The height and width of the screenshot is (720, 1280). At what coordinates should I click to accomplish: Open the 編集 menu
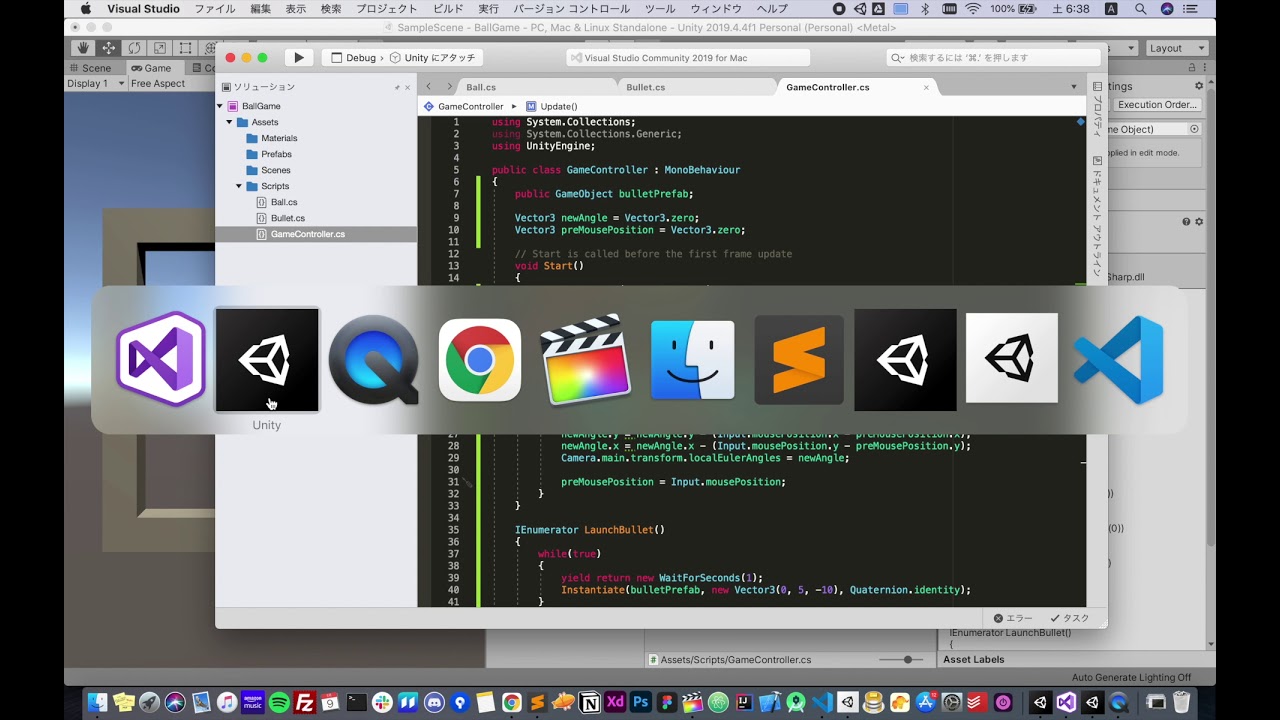click(x=261, y=9)
